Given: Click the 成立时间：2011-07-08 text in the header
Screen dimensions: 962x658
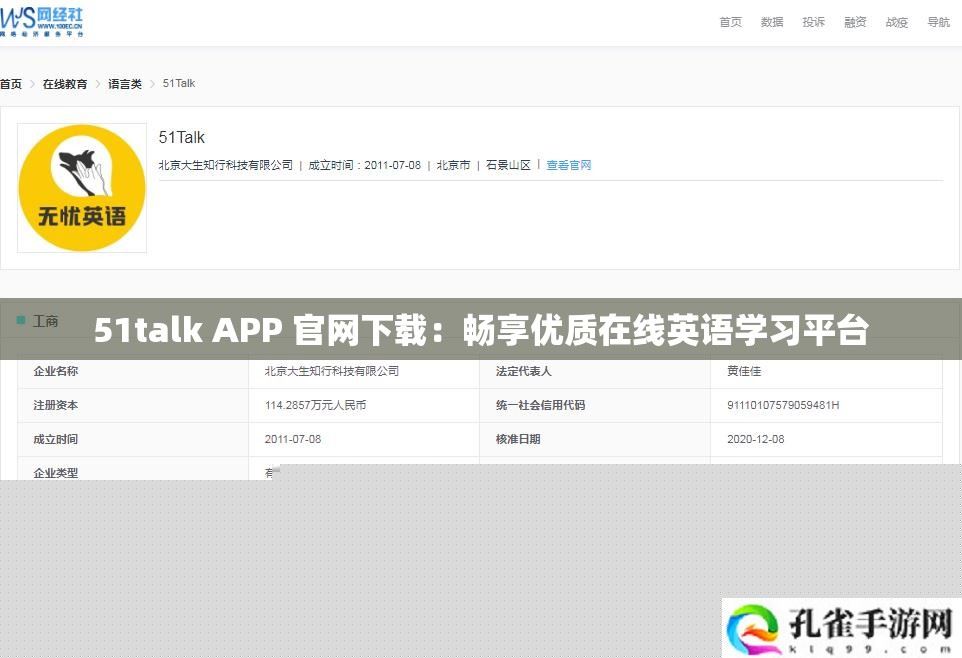Looking at the screenshot, I should pyautogui.click(x=364, y=164).
